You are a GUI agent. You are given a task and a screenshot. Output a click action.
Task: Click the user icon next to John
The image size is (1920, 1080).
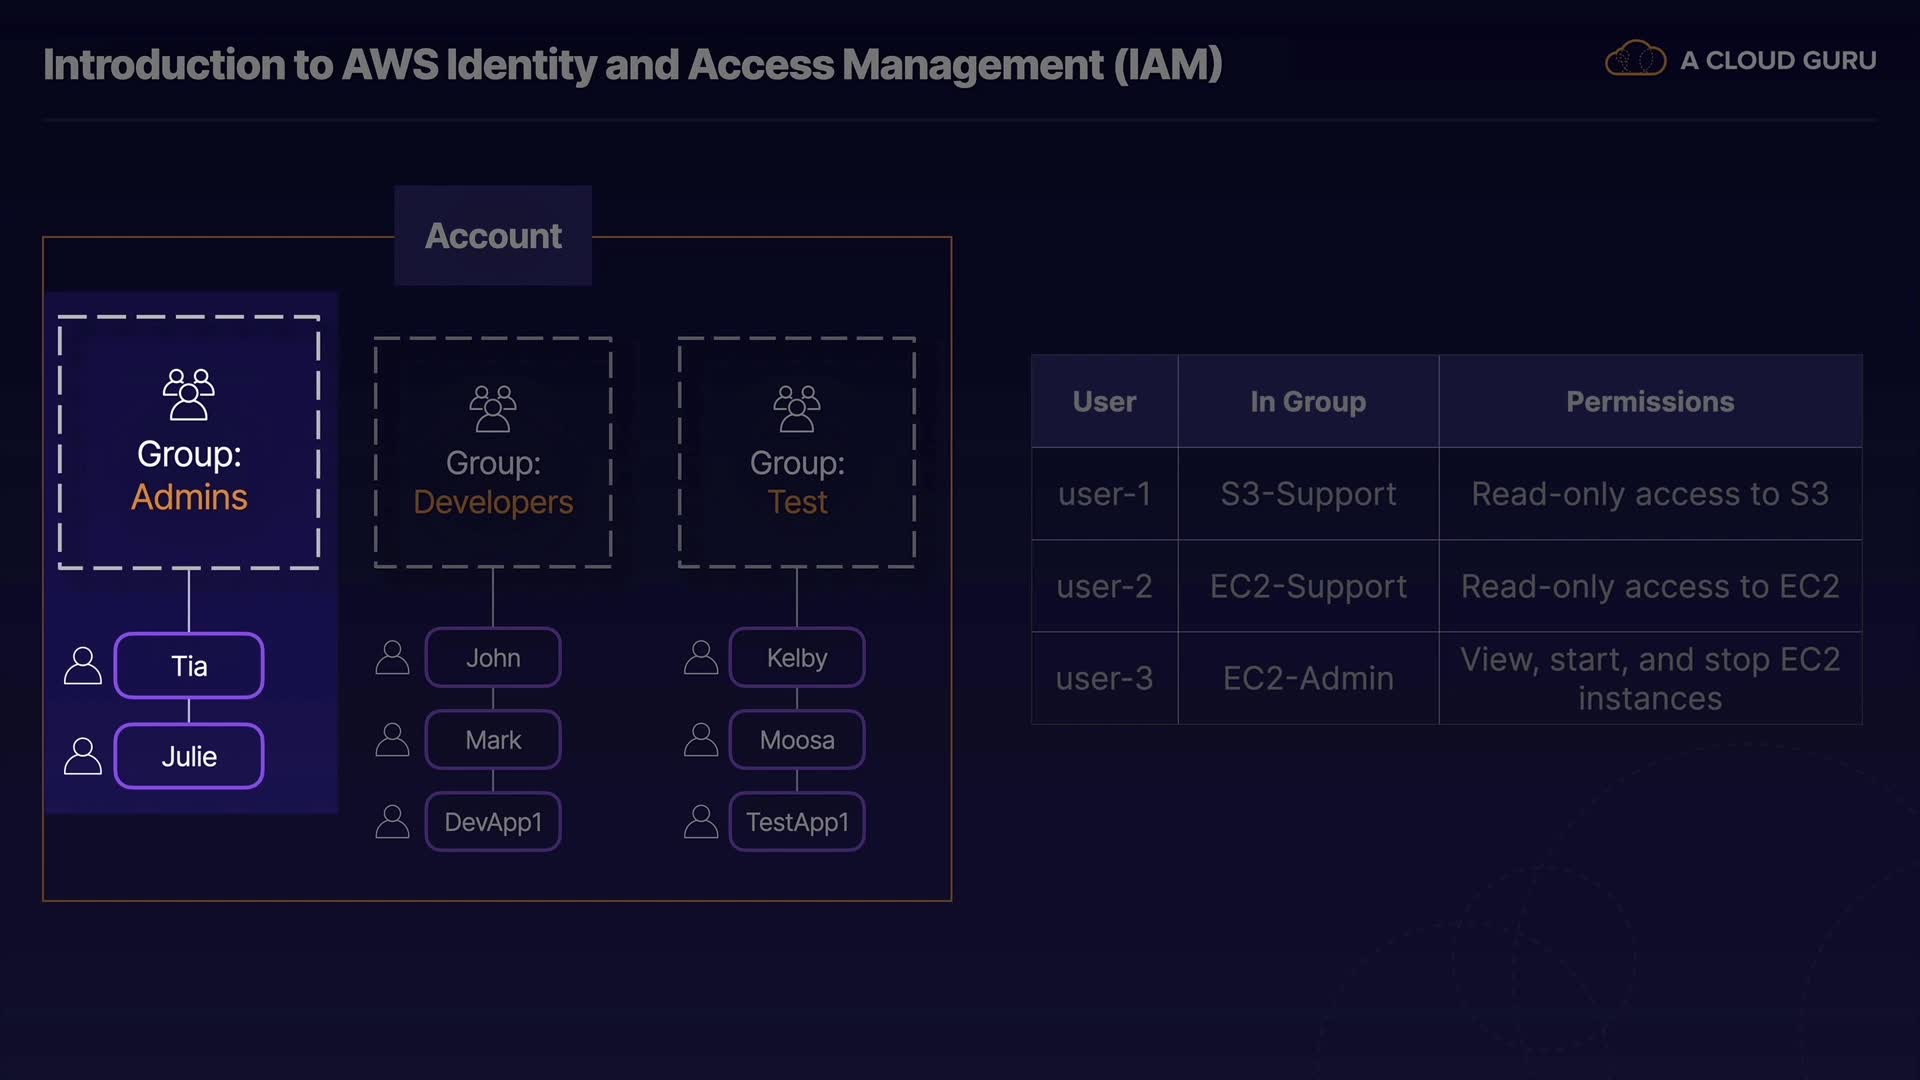(x=392, y=658)
